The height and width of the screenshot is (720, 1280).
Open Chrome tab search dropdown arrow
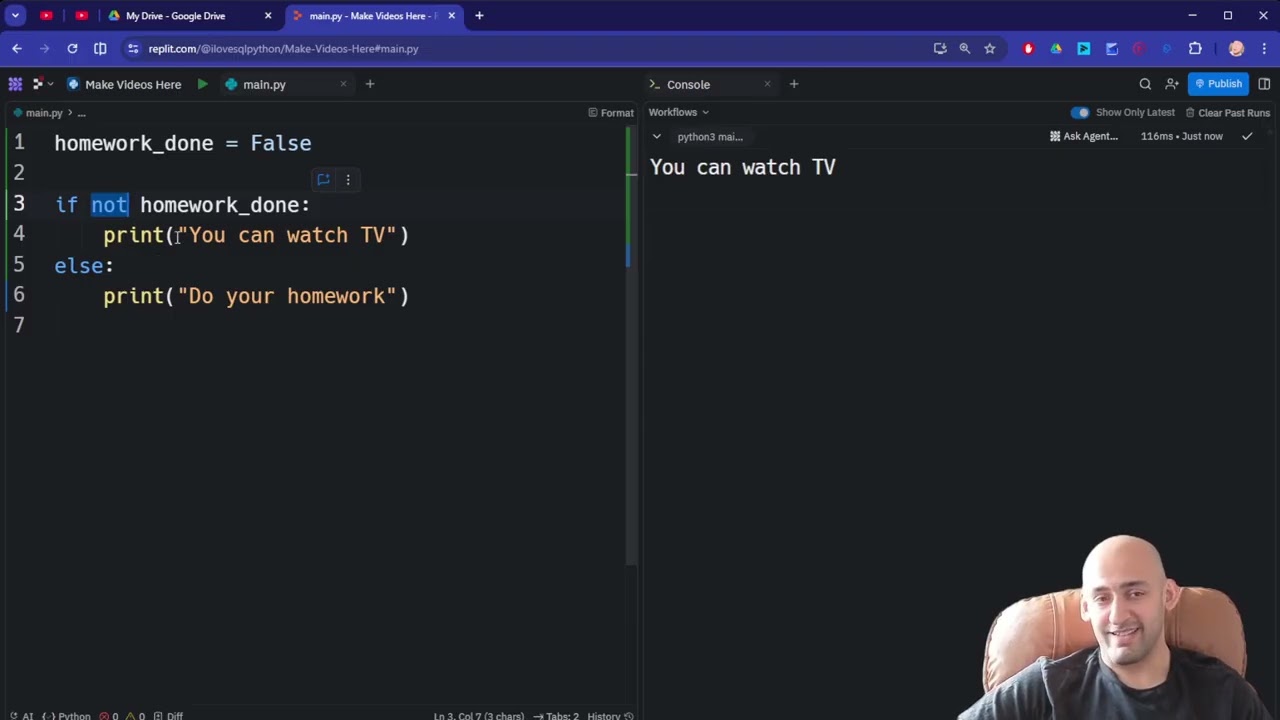15,16
